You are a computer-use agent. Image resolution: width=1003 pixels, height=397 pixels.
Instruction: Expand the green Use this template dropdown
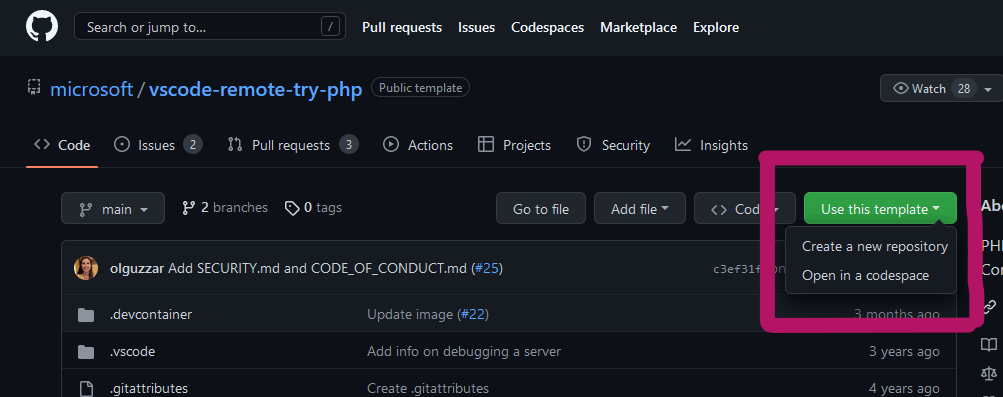coord(880,208)
